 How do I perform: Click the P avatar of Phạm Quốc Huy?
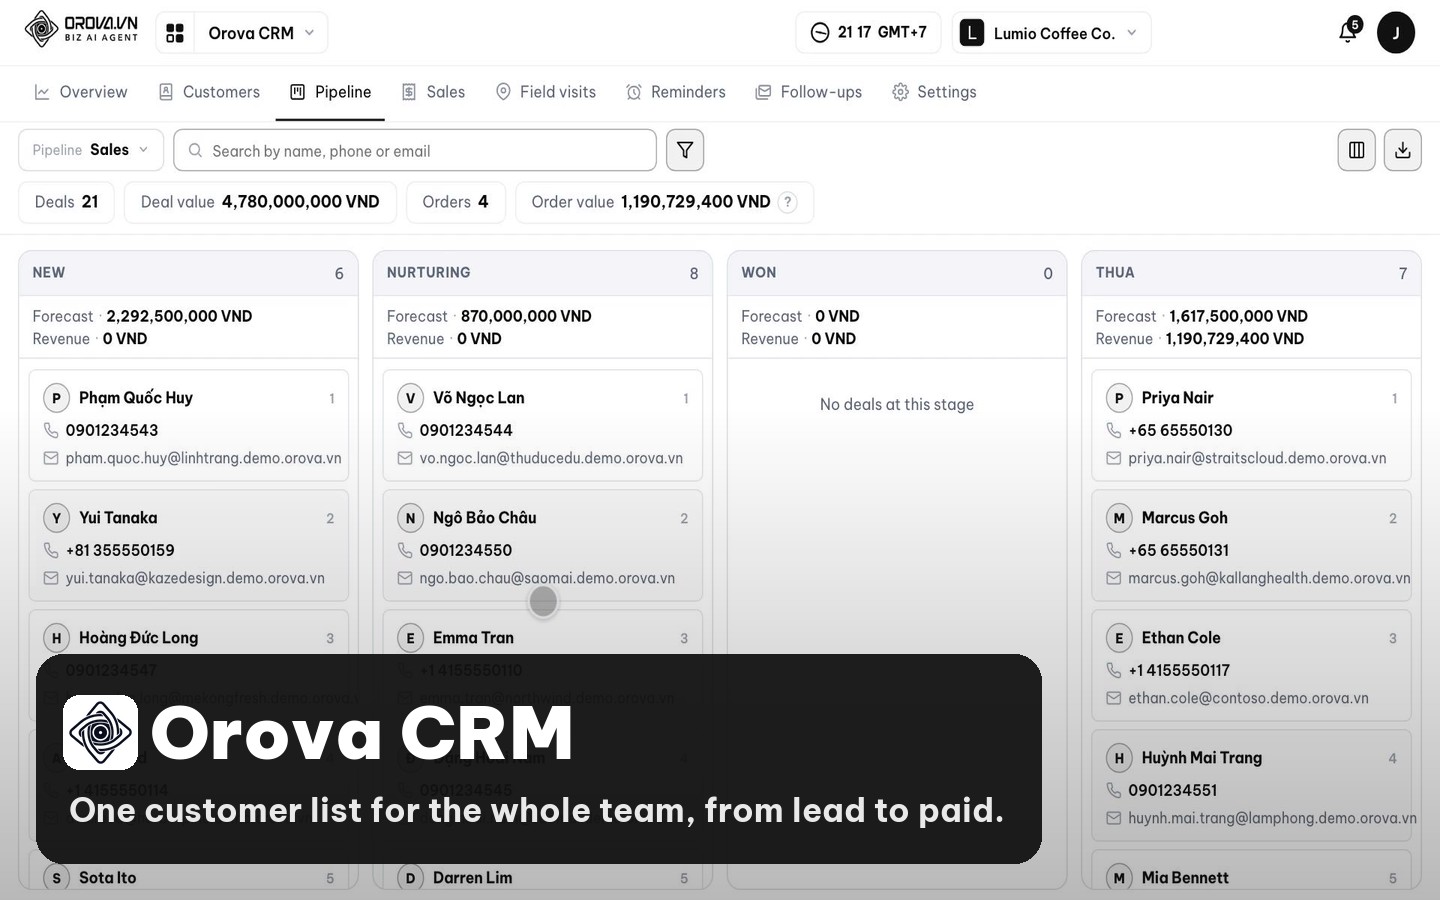coord(56,398)
